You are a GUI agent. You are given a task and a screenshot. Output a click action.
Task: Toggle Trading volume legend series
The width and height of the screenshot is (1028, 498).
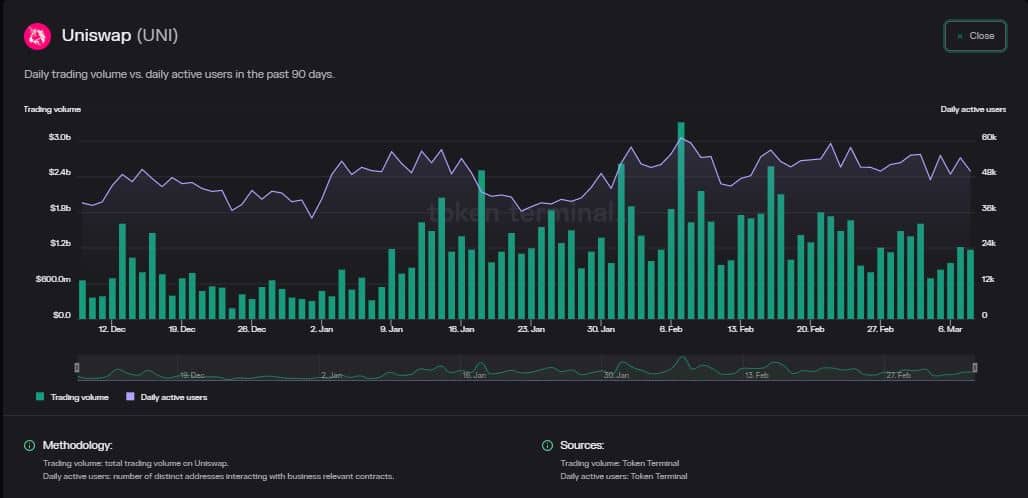(x=73, y=397)
